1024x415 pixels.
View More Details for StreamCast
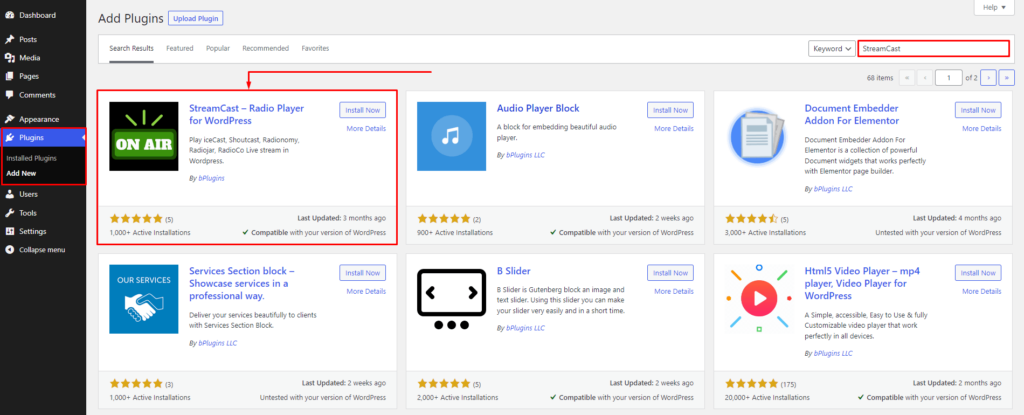pos(366,129)
